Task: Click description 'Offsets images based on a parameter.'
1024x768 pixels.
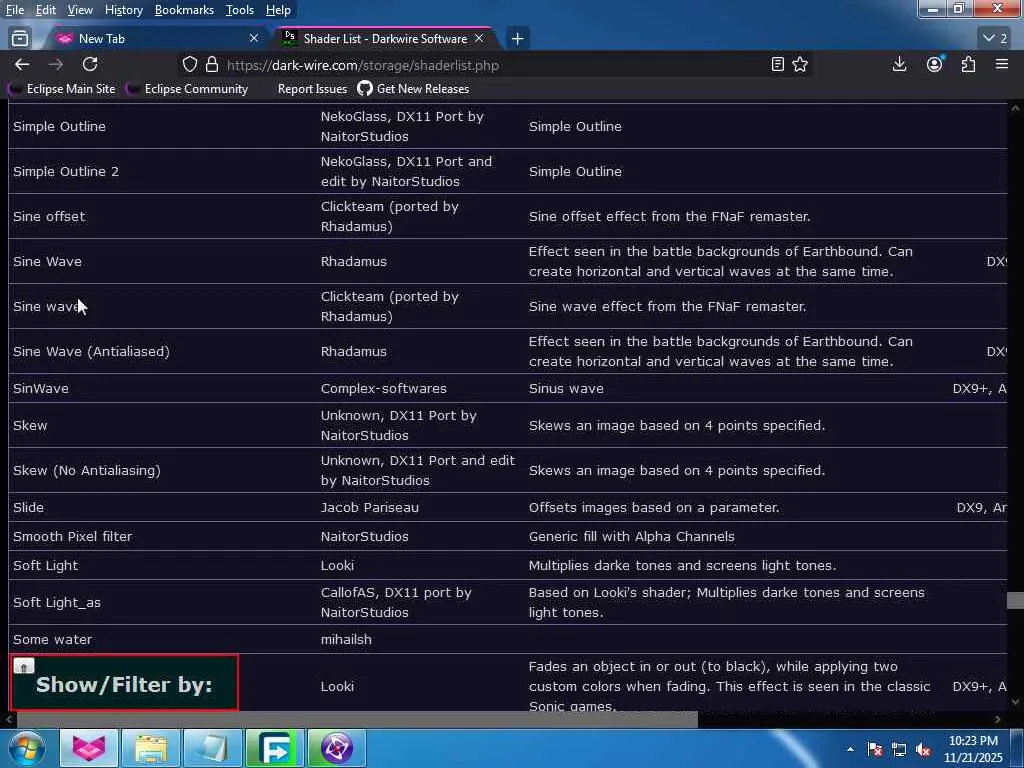Action: tap(654, 507)
